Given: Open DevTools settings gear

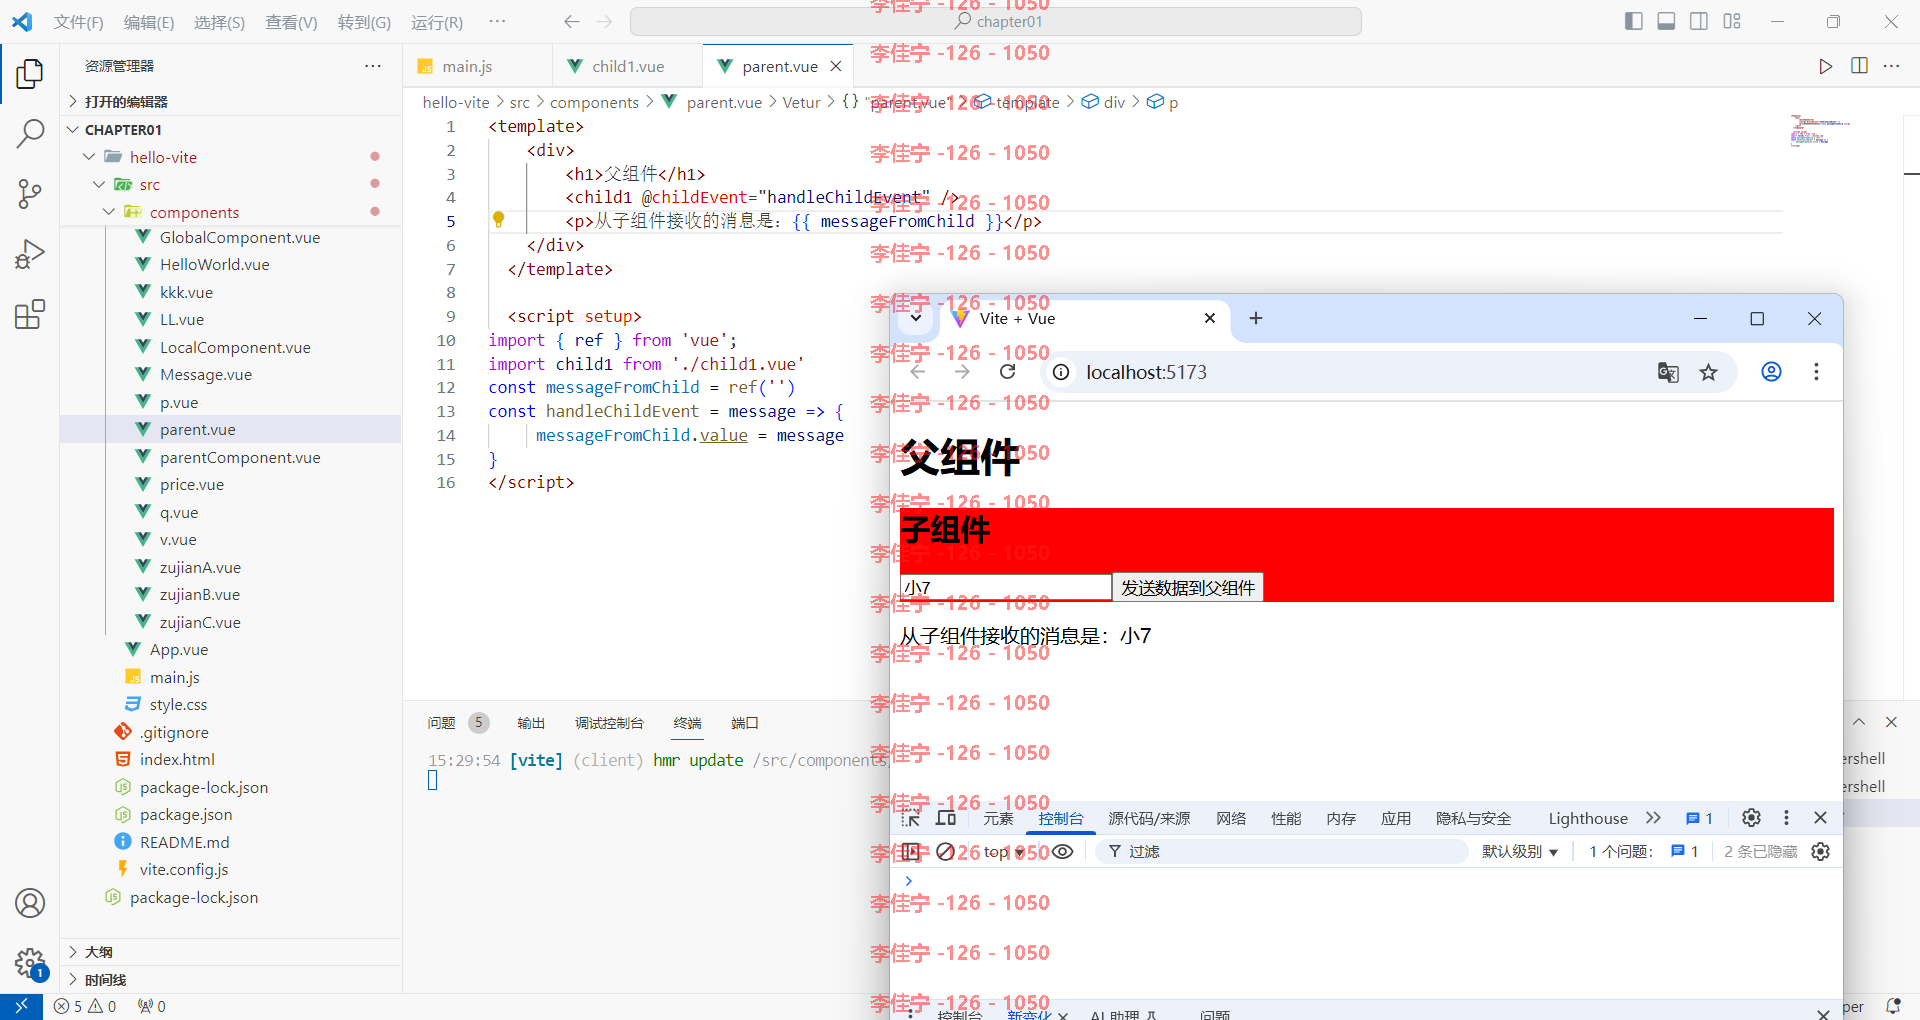Looking at the screenshot, I should point(1751,818).
